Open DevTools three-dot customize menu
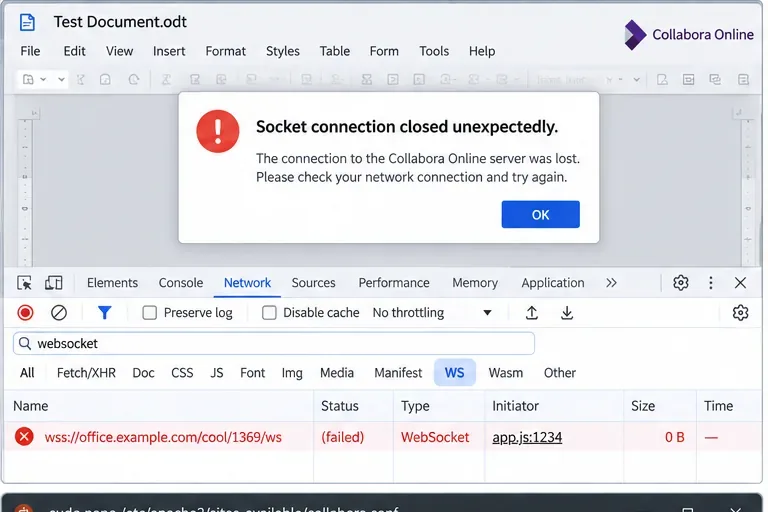The height and width of the screenshot is (512, 768). pyautogui.click(x=711, y=283)
